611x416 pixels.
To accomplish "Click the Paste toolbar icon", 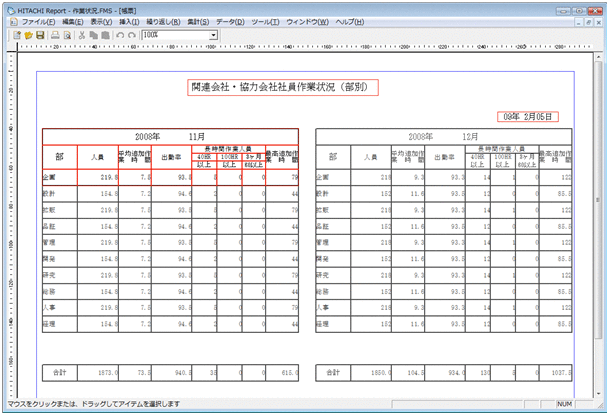I will tap(105, 35).
